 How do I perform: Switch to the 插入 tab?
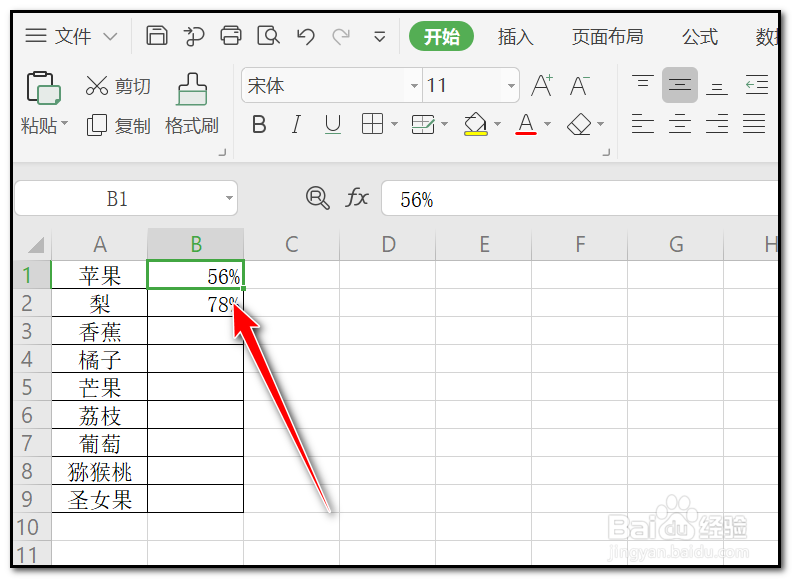coord(515,36)
